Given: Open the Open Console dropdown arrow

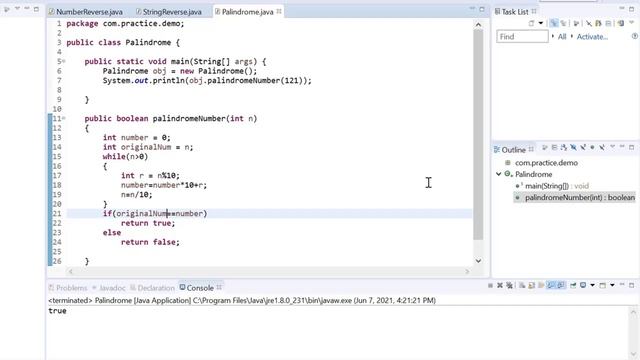Looking at the screenshot, I should coord(612,285).
